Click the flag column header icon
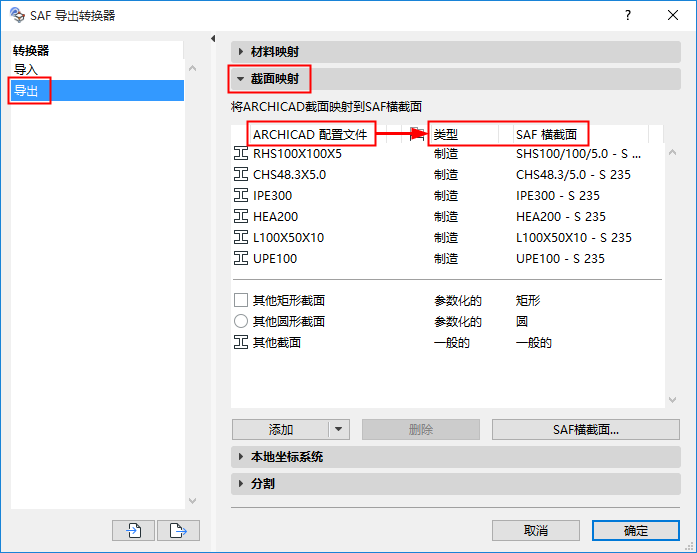The image size is (697, 553). tap(417, 134)
